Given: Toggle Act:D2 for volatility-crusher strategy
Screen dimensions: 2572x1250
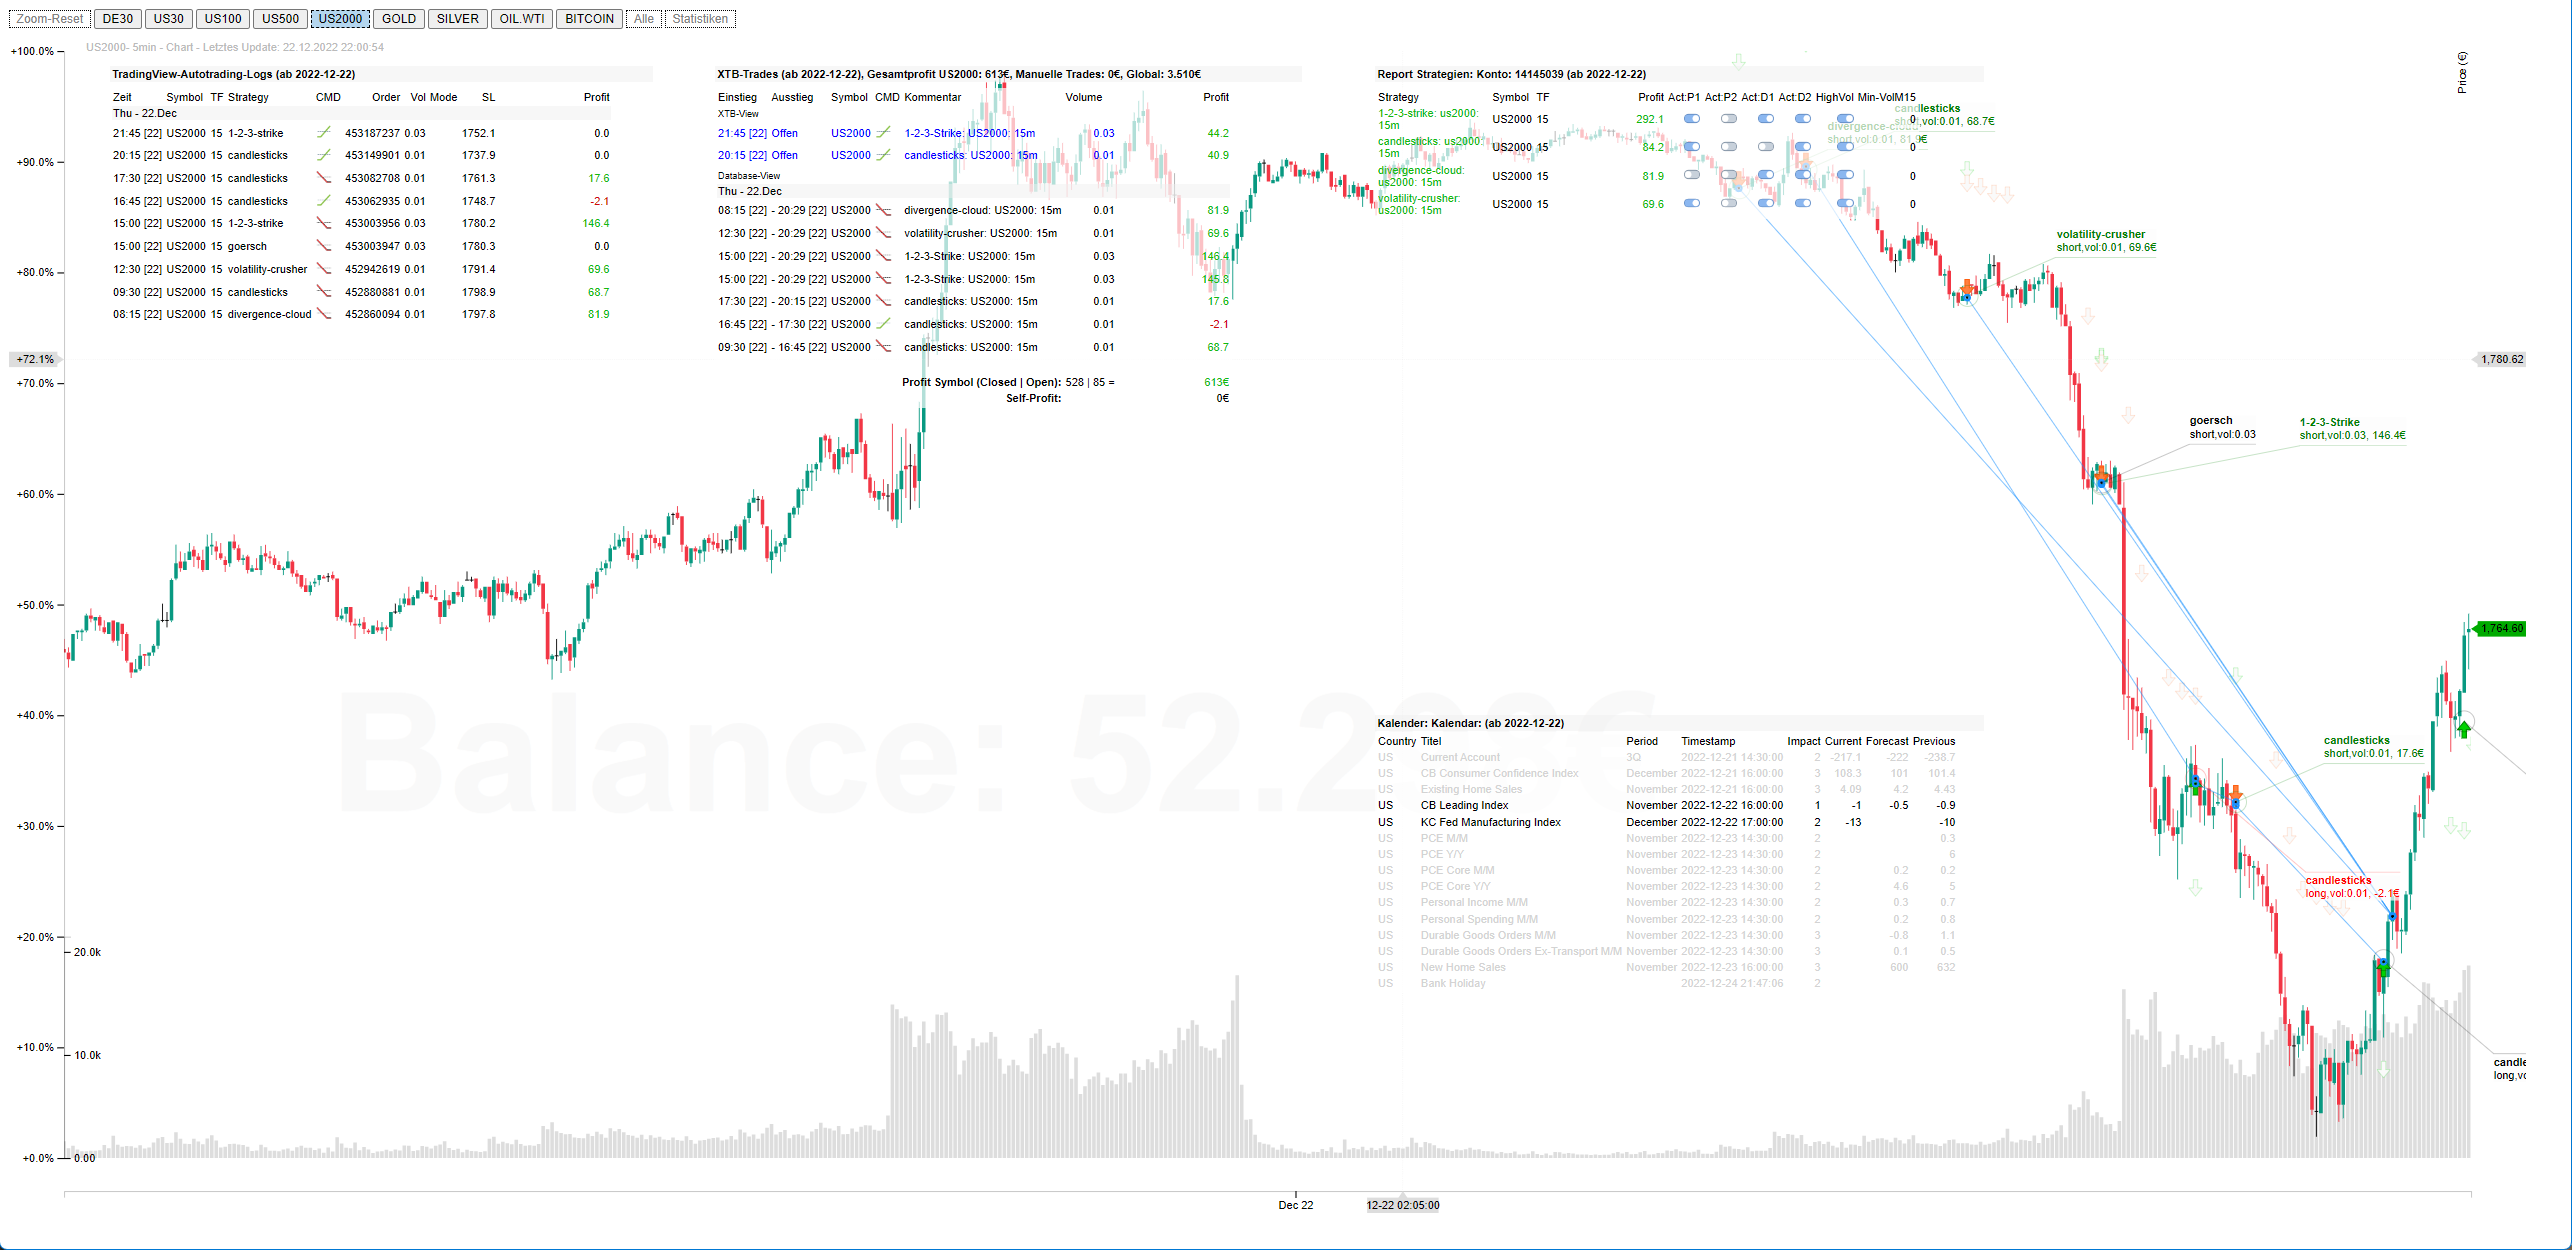Looking at the screenshot, I should coord(1802,203).
